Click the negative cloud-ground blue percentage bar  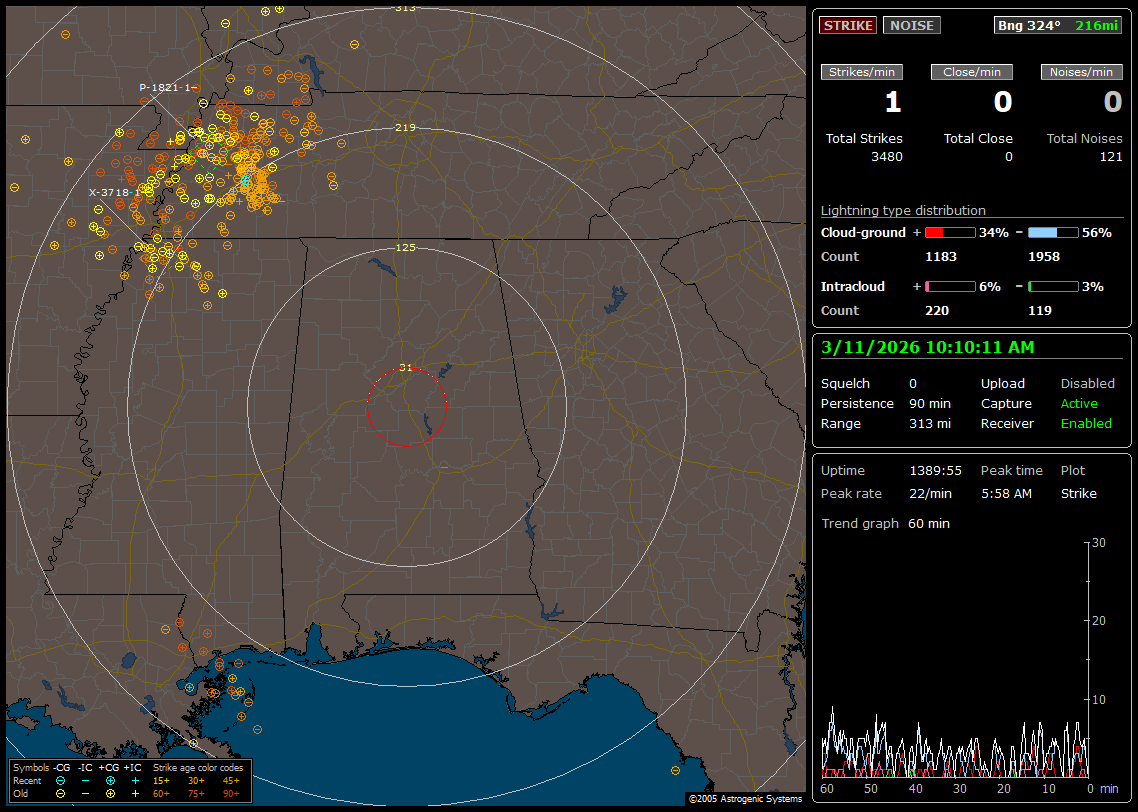(1053, 232)
